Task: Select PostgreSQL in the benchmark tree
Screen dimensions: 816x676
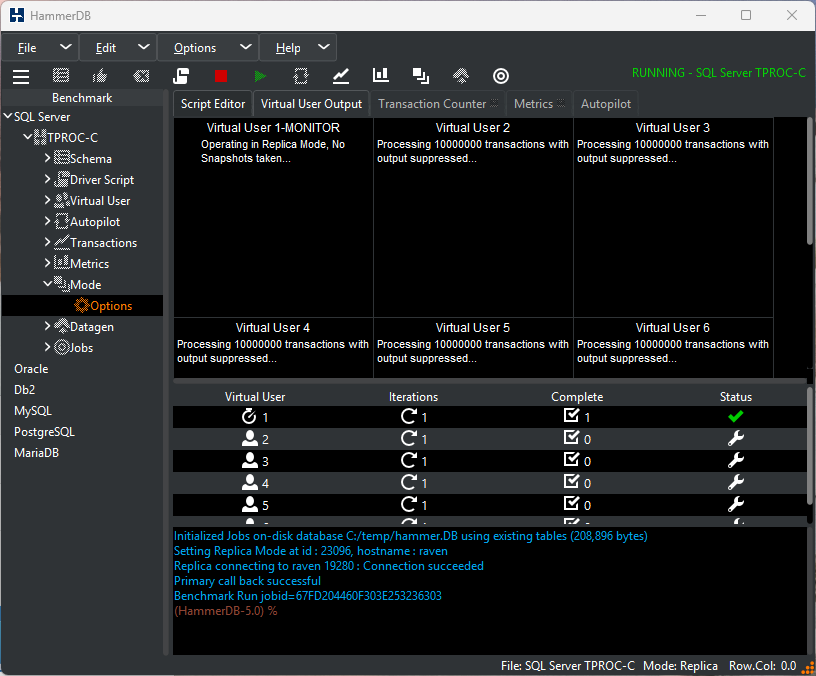Action: 44,432
